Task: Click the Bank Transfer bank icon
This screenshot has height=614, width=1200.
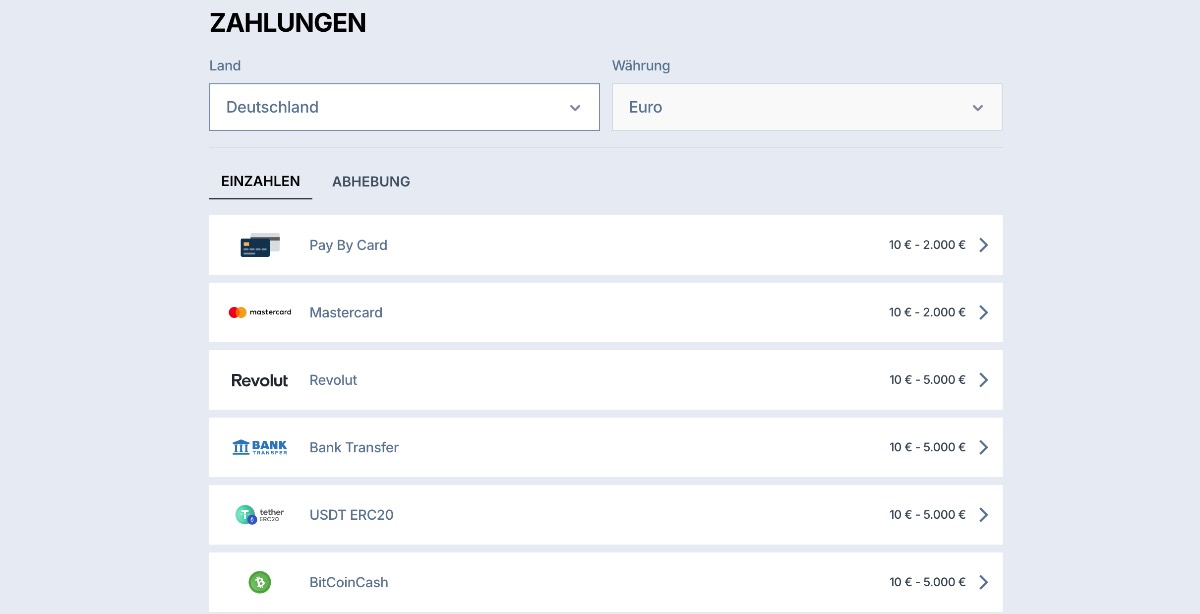Action: [x=260, y=447]
